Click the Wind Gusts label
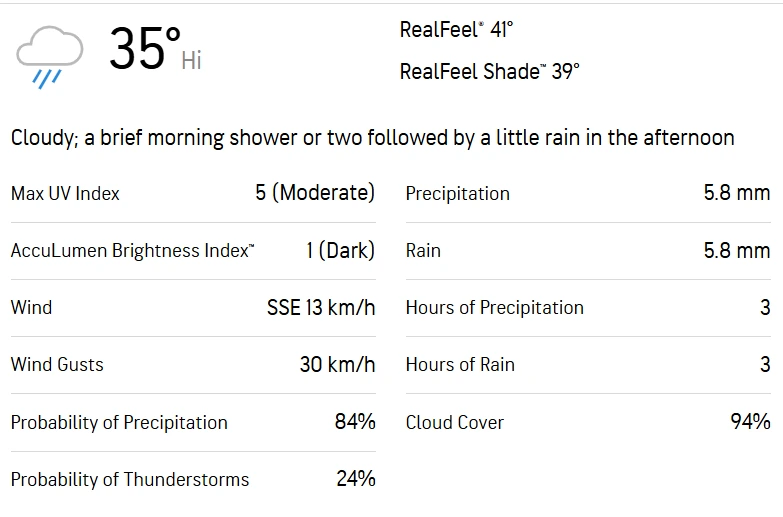The width and height of the screenshot is (783, 517). tap(57, 365)
